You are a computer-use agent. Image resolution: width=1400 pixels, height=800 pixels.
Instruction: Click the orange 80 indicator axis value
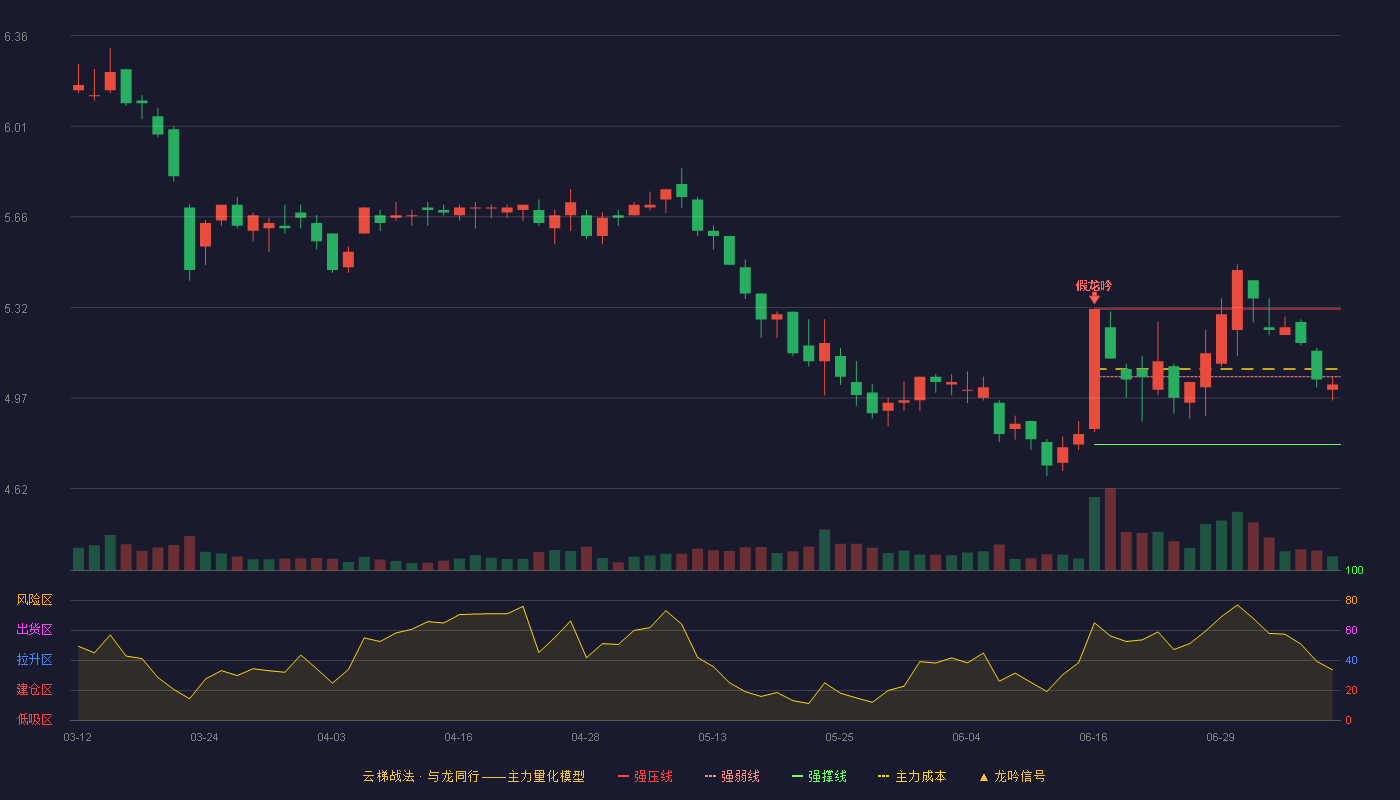1351,600
